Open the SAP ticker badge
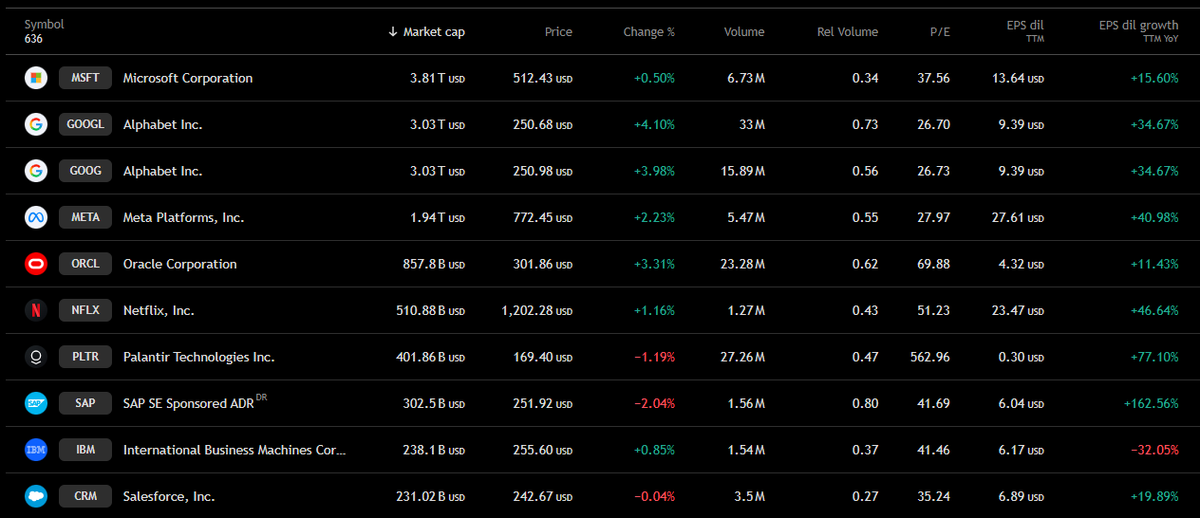This screenshot has width=1200, height=518. [x=85, y=403]
